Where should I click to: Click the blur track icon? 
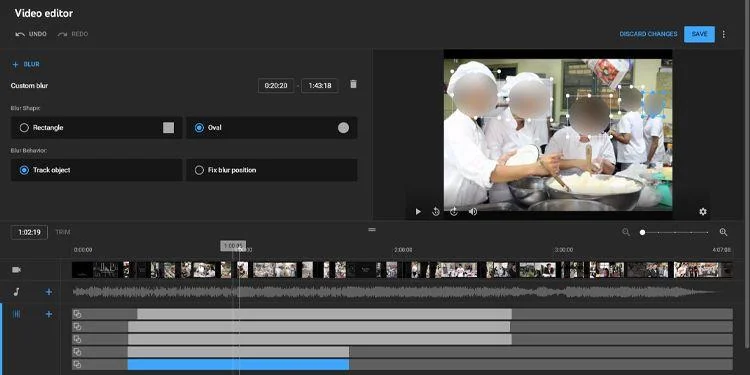(x=16, y=314)
